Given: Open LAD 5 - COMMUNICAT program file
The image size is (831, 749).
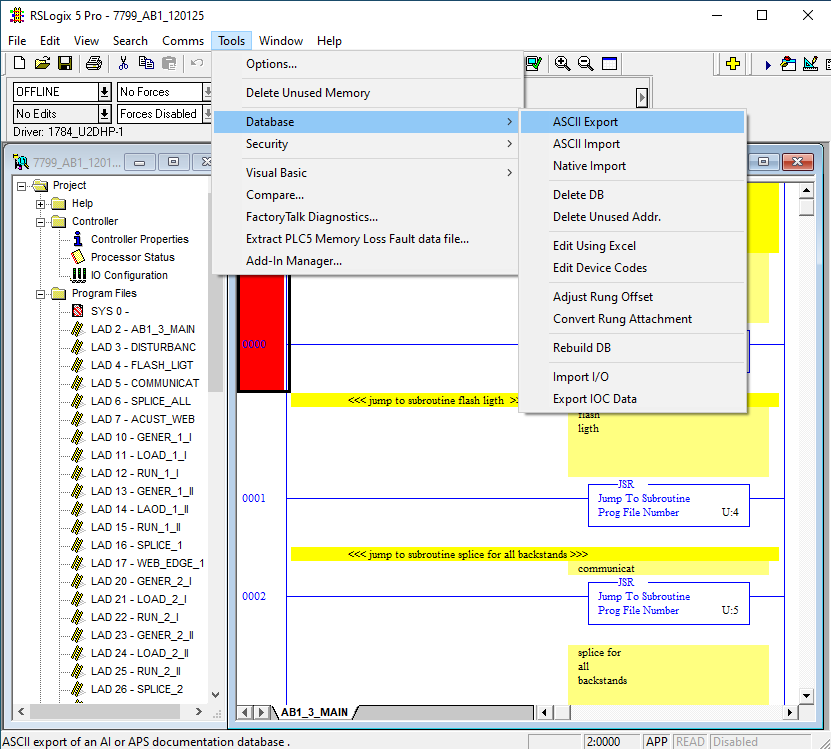Looking at the screenshot, I should coord(144,383).
